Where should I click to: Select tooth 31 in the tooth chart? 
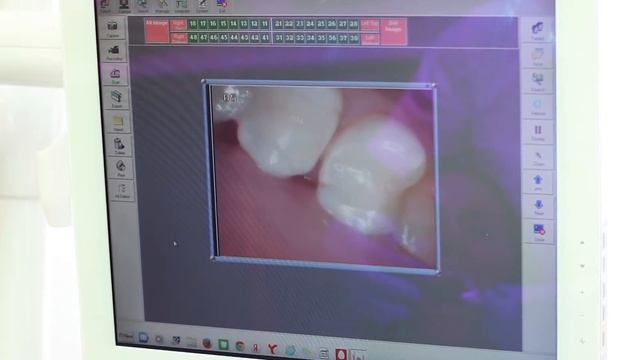click(x=279, y=38)
